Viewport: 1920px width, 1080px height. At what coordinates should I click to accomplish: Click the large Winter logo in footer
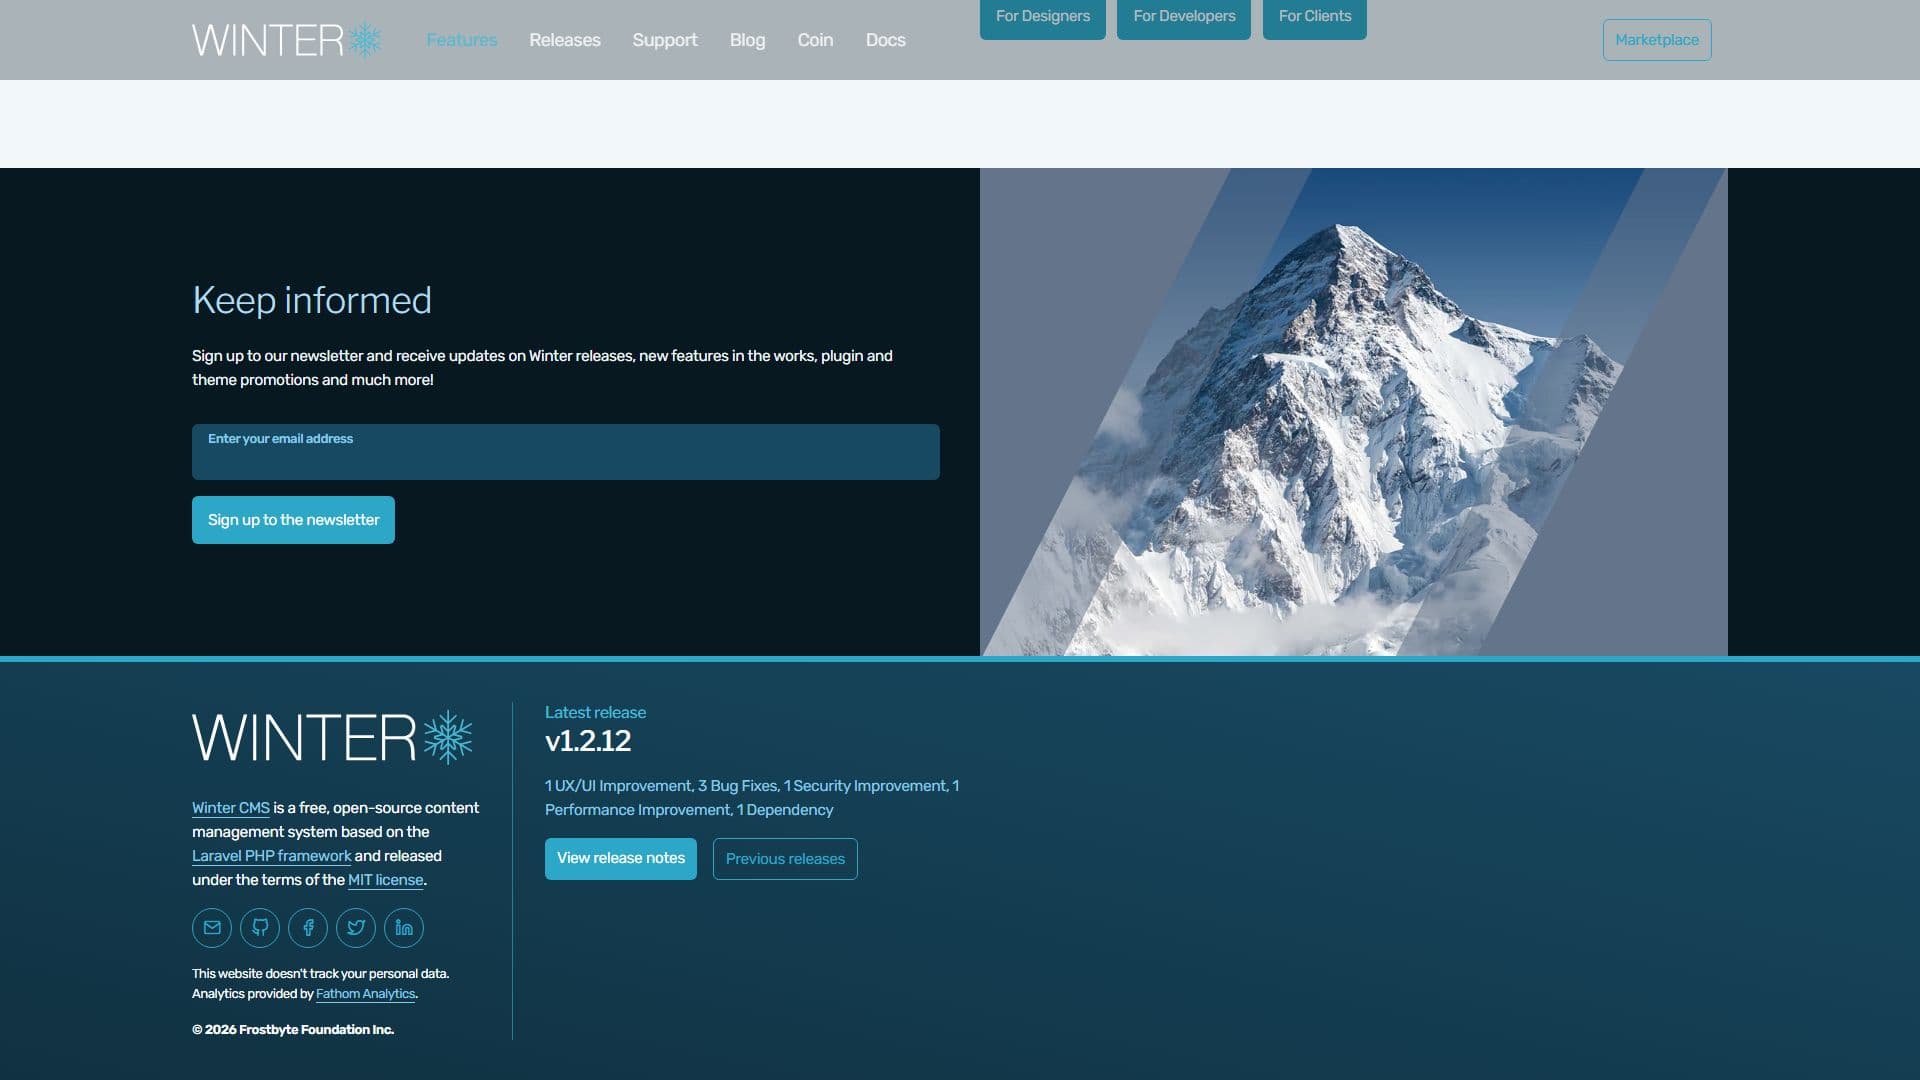tap(333, 737)
